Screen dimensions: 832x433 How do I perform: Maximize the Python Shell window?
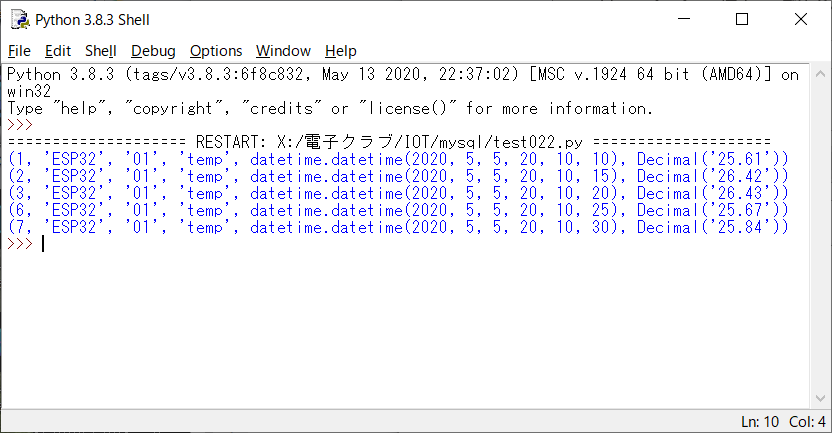[742, 19]
